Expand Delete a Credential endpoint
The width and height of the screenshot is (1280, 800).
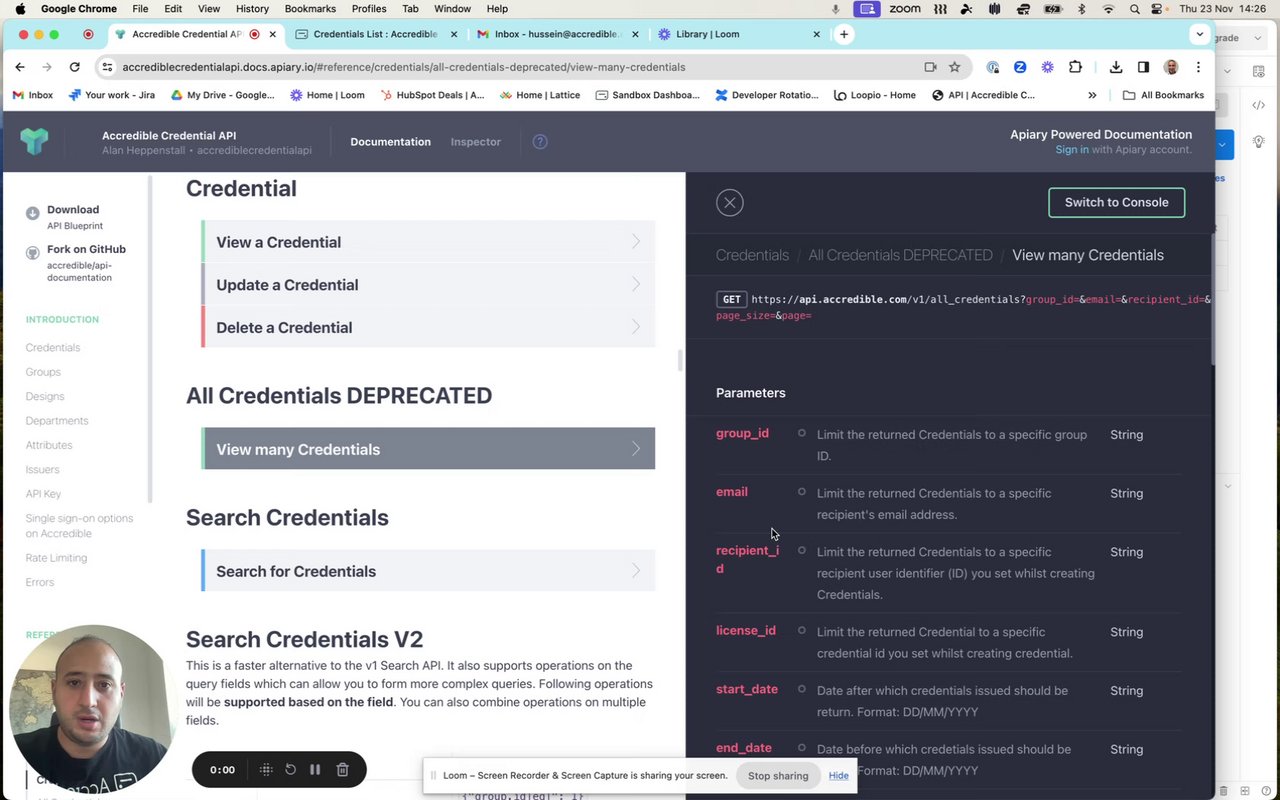coord(428,328)
